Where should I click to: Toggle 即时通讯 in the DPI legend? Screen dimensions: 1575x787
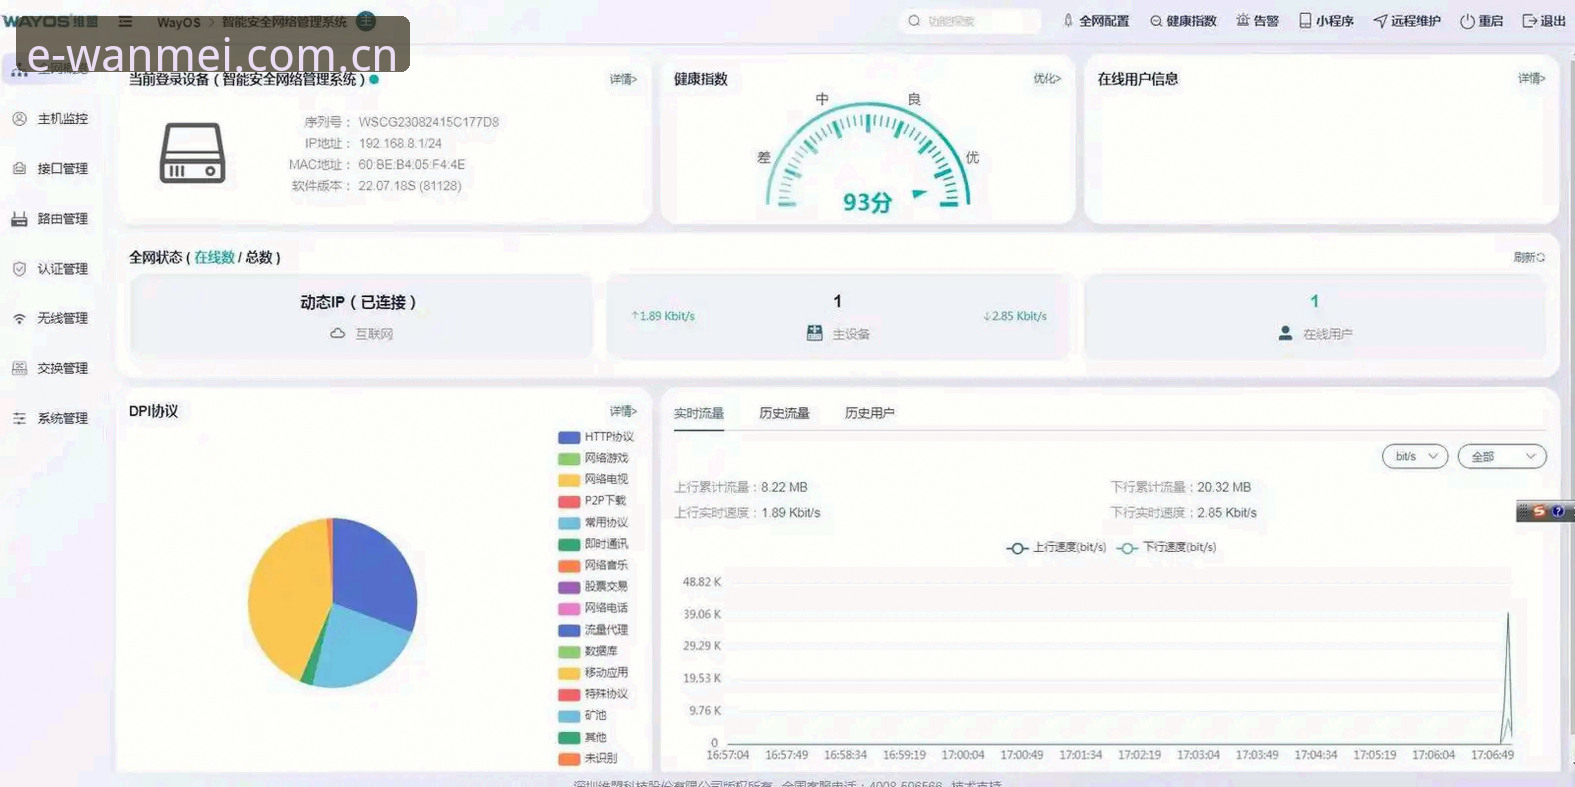point(593,544)
